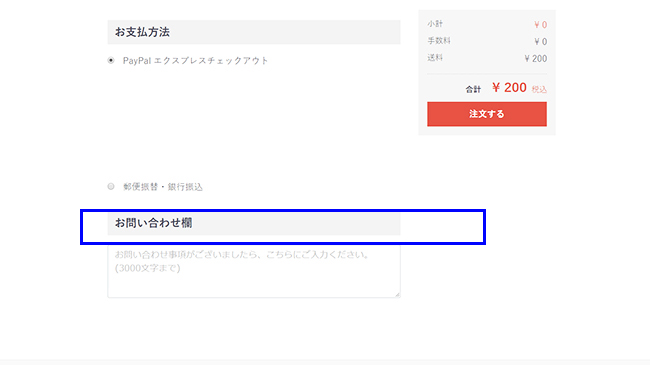Click the red ¥ 200 total amount

pyautogui.click(x=509, y=88)
